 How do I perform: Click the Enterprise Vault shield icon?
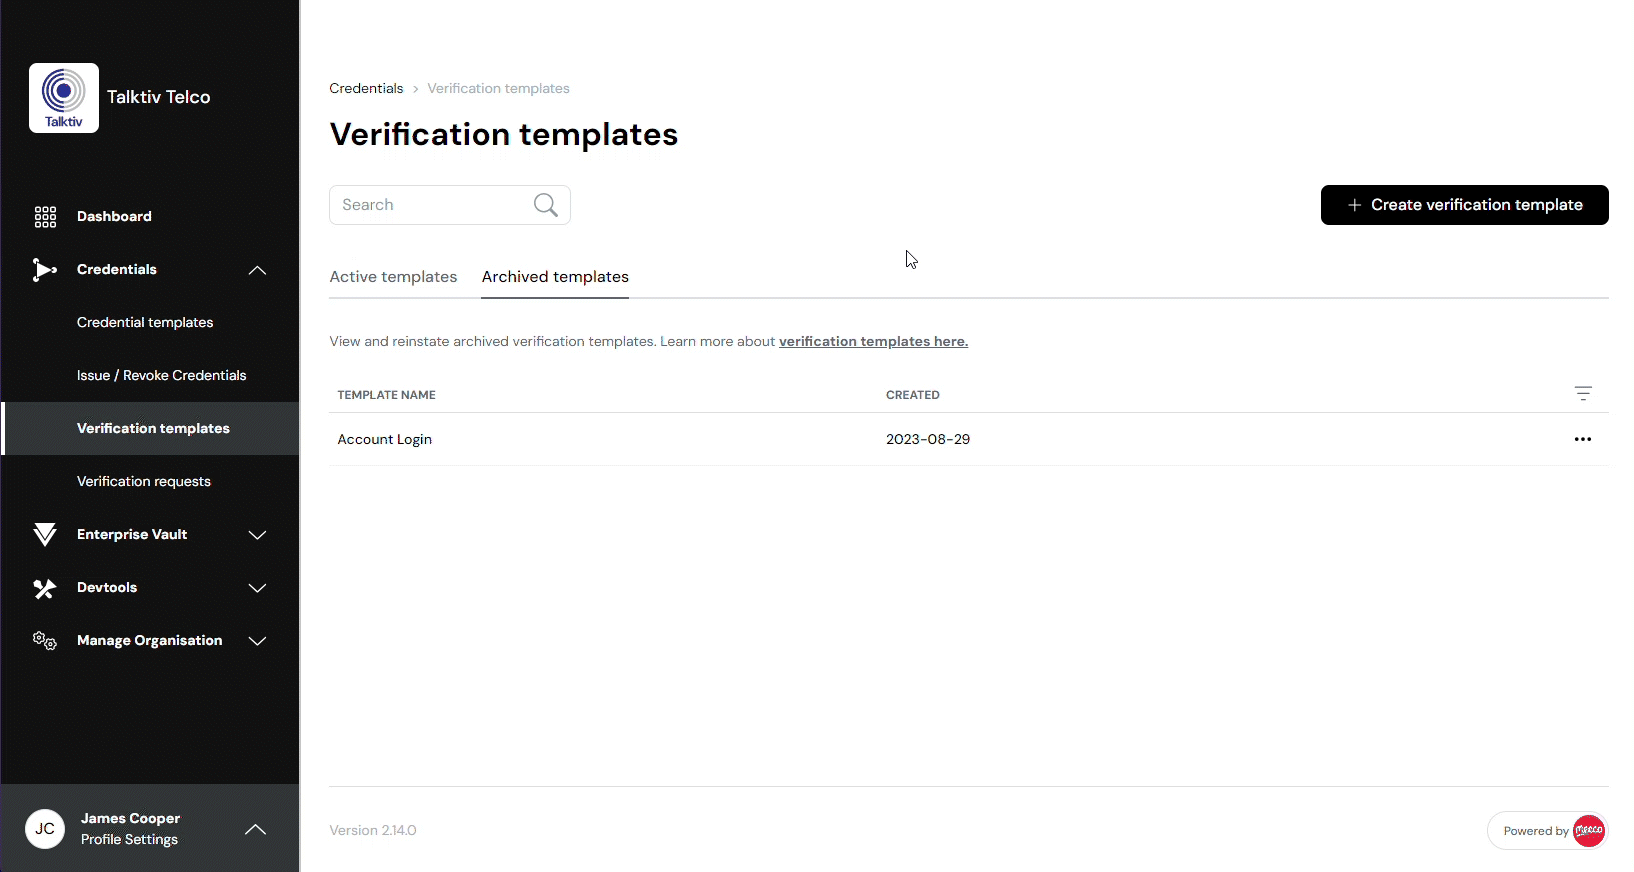coord(44,534)
